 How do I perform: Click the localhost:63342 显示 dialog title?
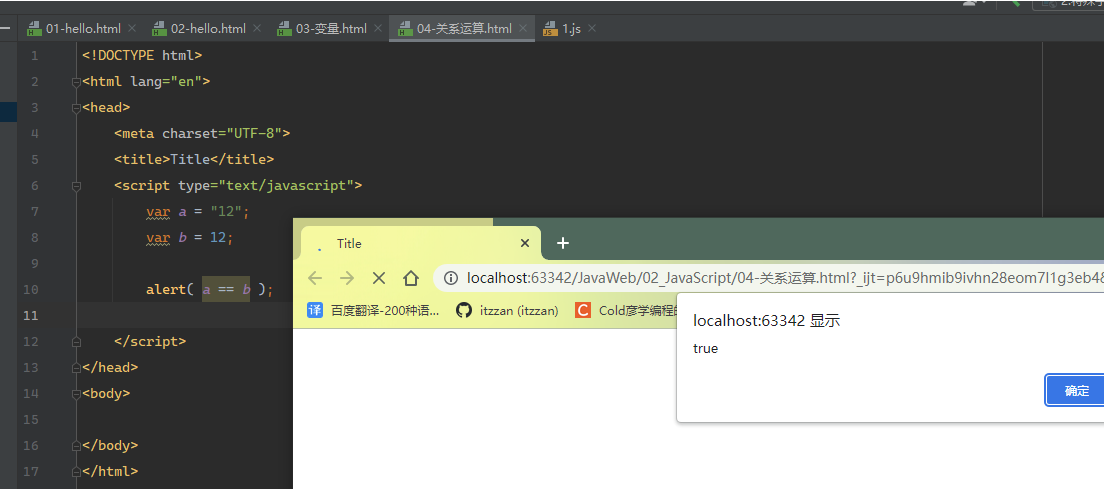point(767,321)
